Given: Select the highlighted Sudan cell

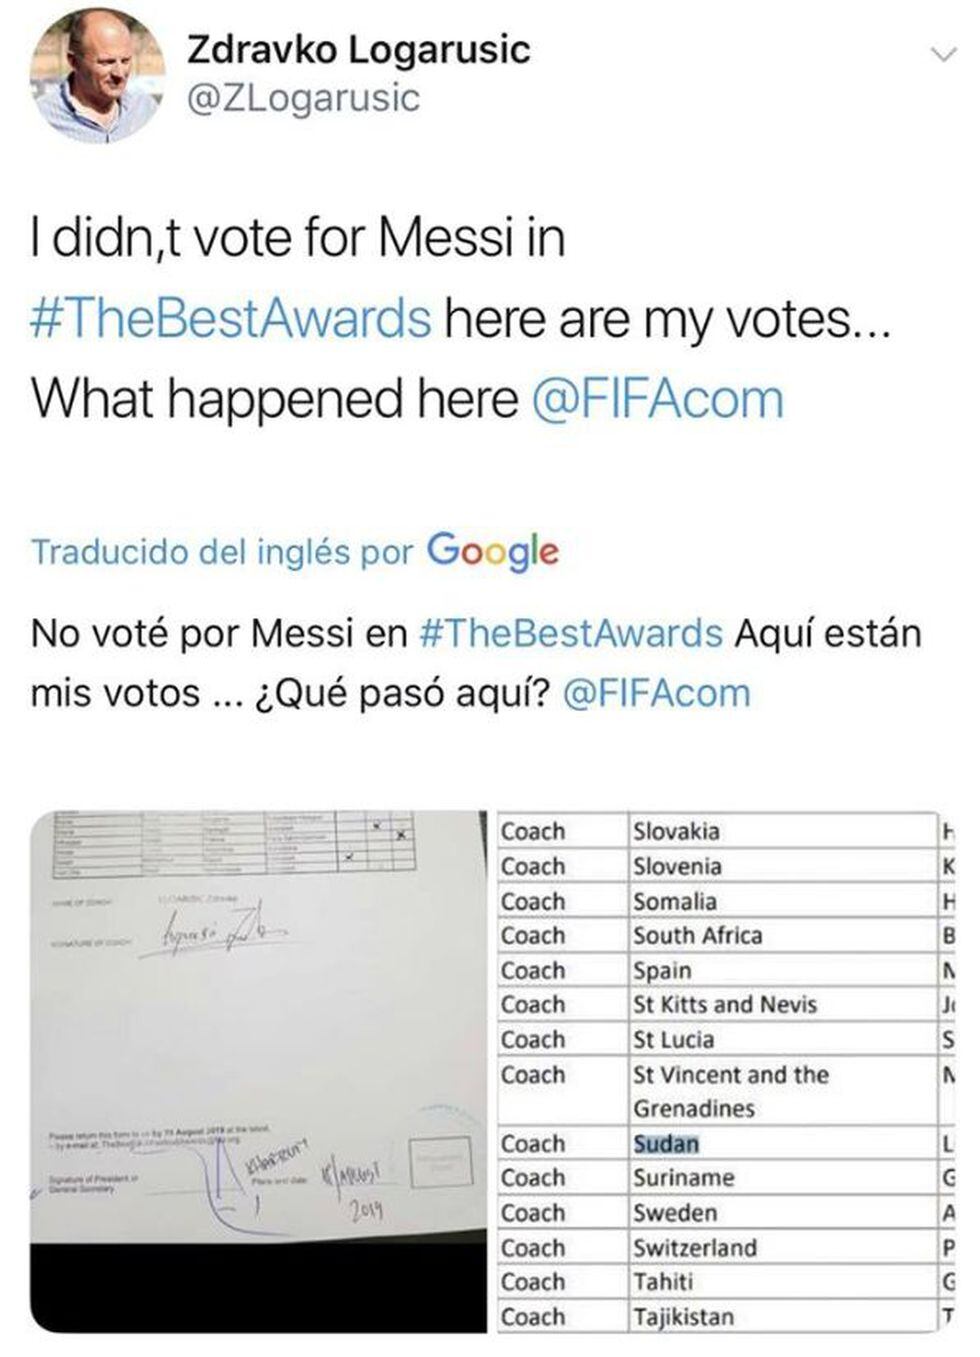Looking at the screenshot, I should coord(666,1144).
